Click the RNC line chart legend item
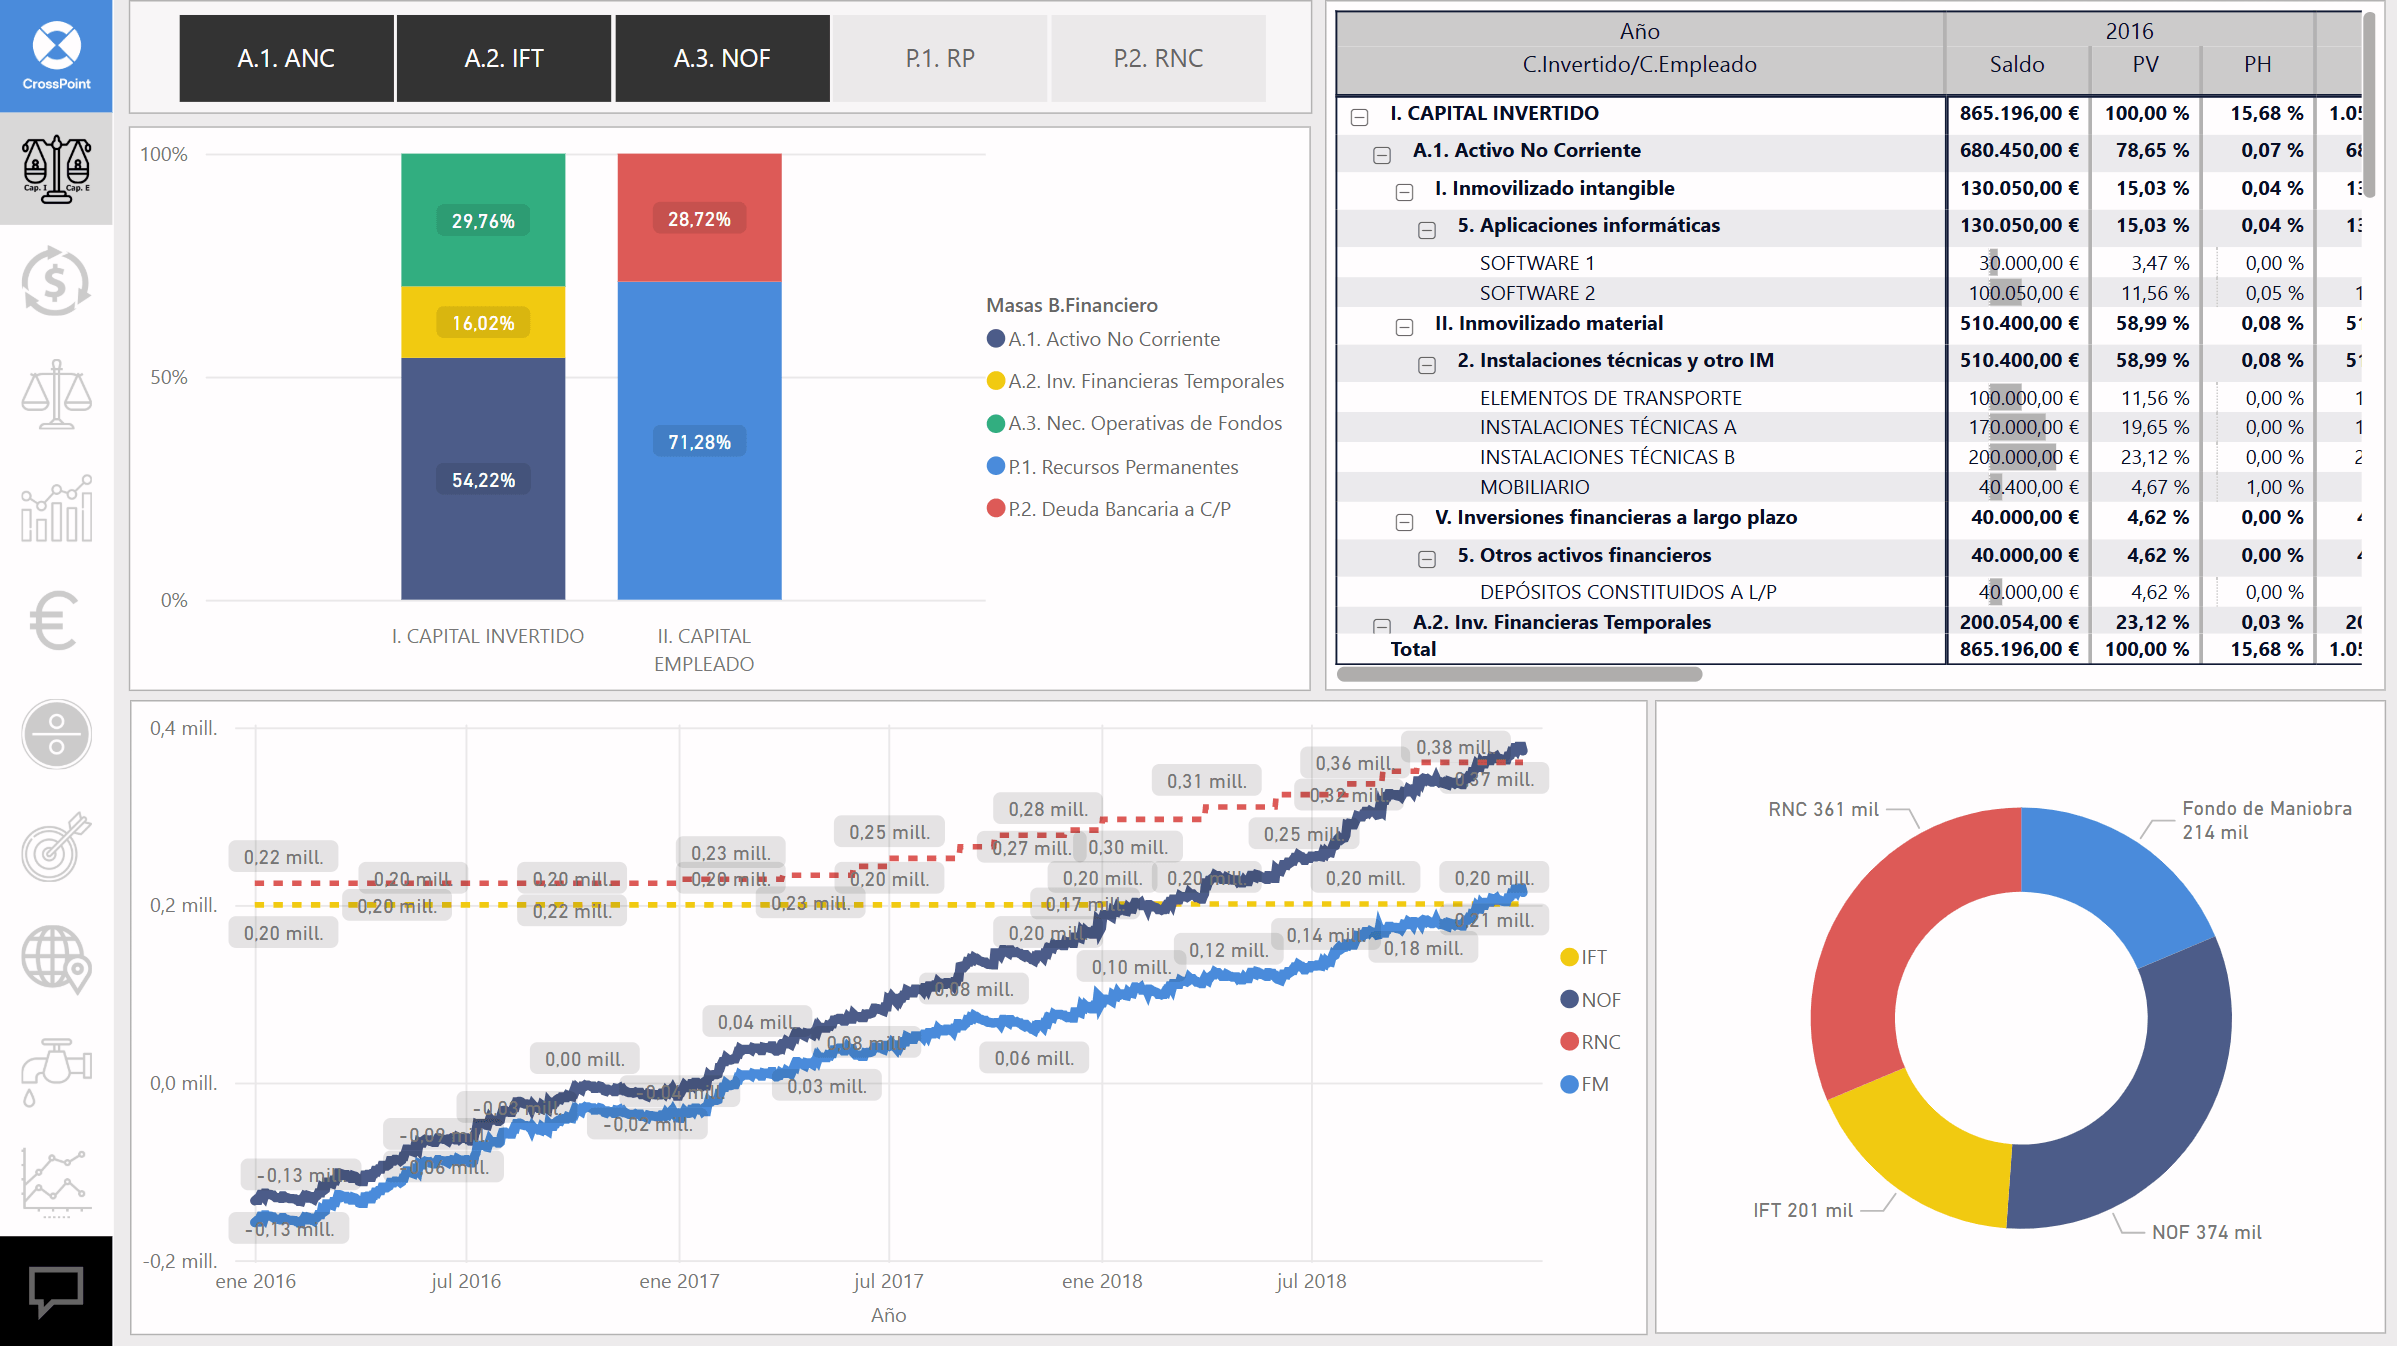 [x=1590, y=1042]
